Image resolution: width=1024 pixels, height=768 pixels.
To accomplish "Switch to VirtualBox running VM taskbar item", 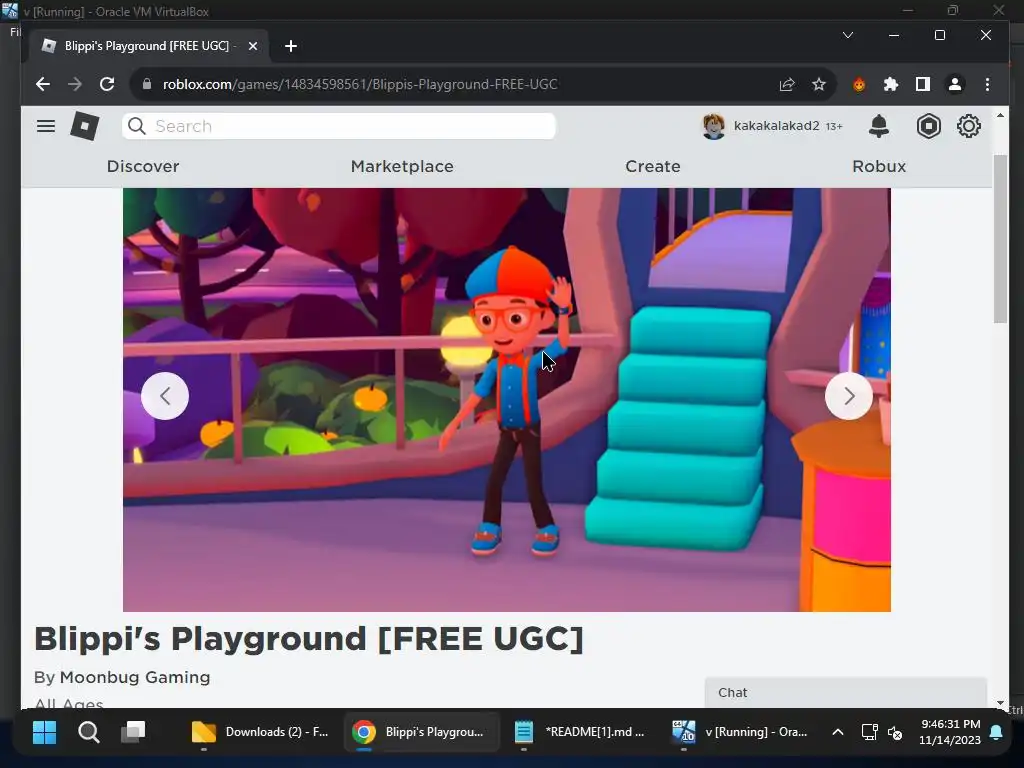I will pos(740,732).
